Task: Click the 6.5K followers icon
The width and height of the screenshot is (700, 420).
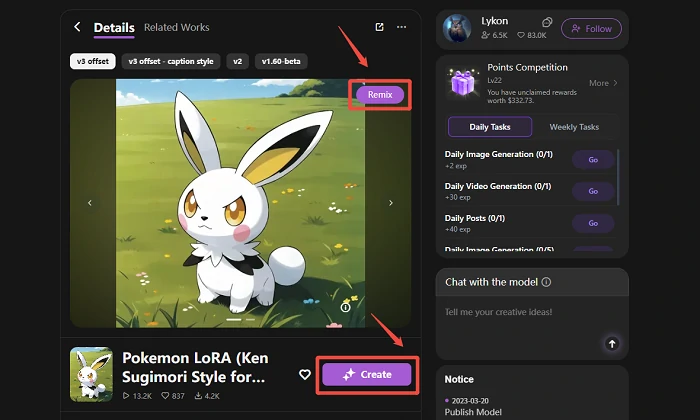Action: pyautogui.click(x=485, y=35)
